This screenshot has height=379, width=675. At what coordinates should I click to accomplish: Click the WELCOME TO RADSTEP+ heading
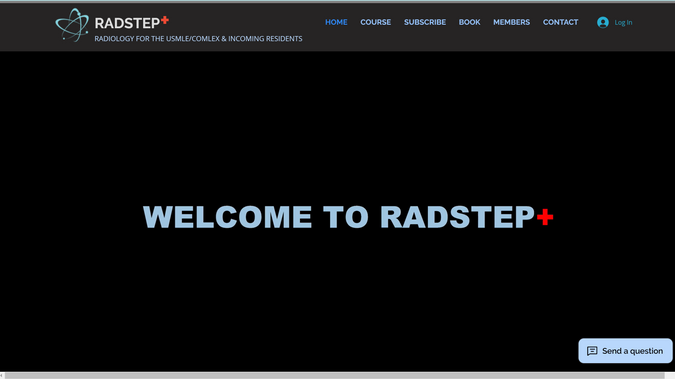click(x=348, y=217)
